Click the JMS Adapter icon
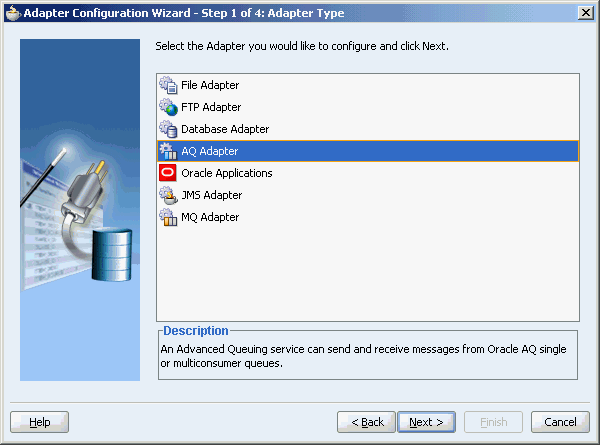 click(168, 195)
